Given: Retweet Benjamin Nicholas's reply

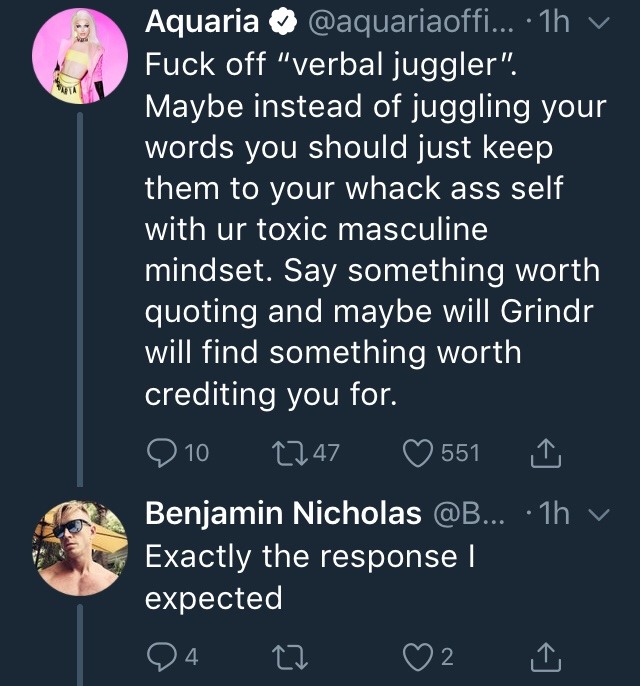Looking at the screenshot, I should tap(288, 657).
